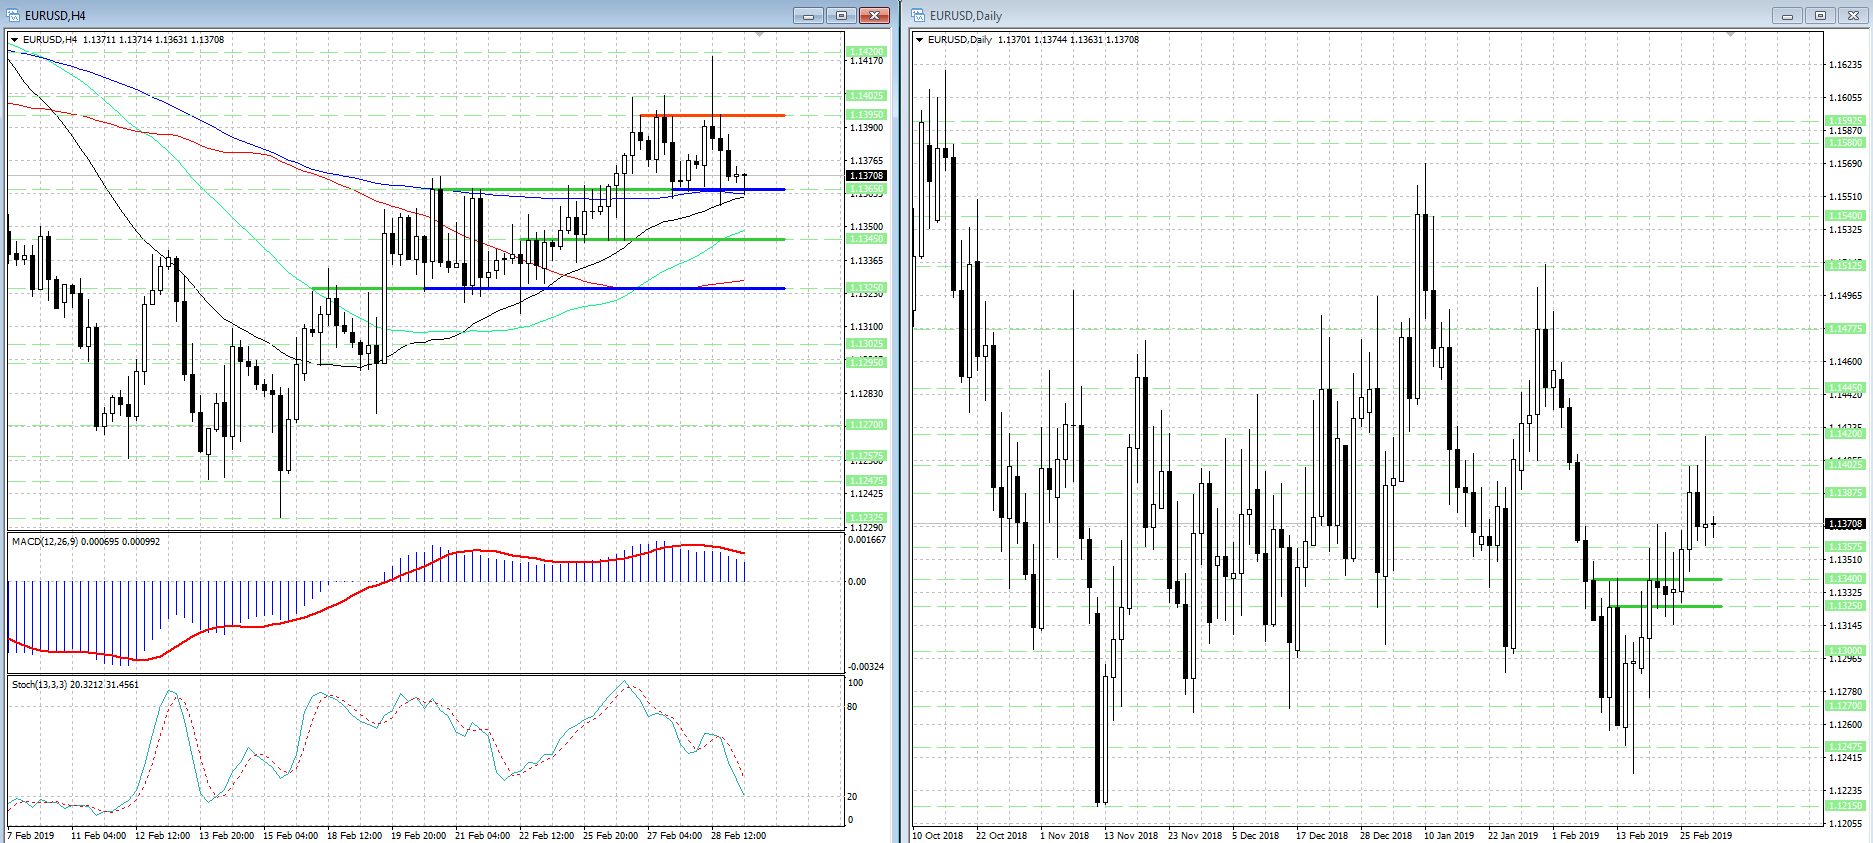Click the 1.13950 level label on H4 chart

866,115
